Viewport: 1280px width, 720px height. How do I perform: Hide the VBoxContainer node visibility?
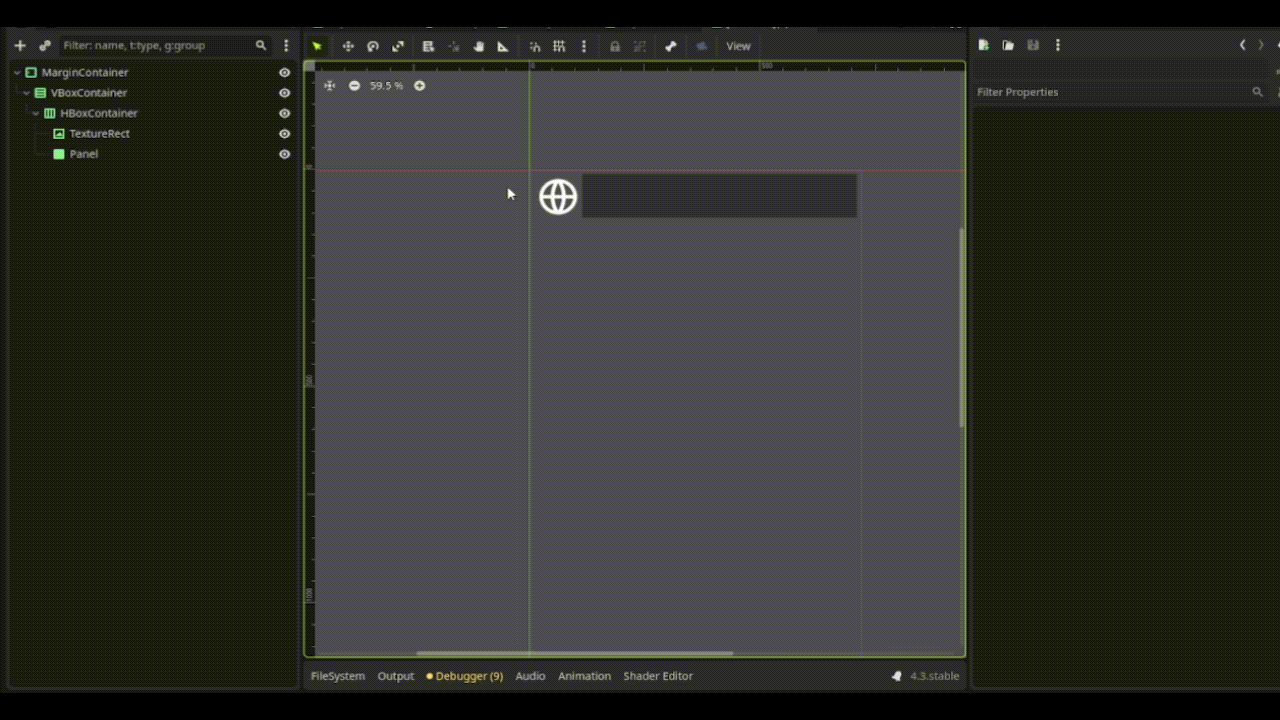[285, 93]
